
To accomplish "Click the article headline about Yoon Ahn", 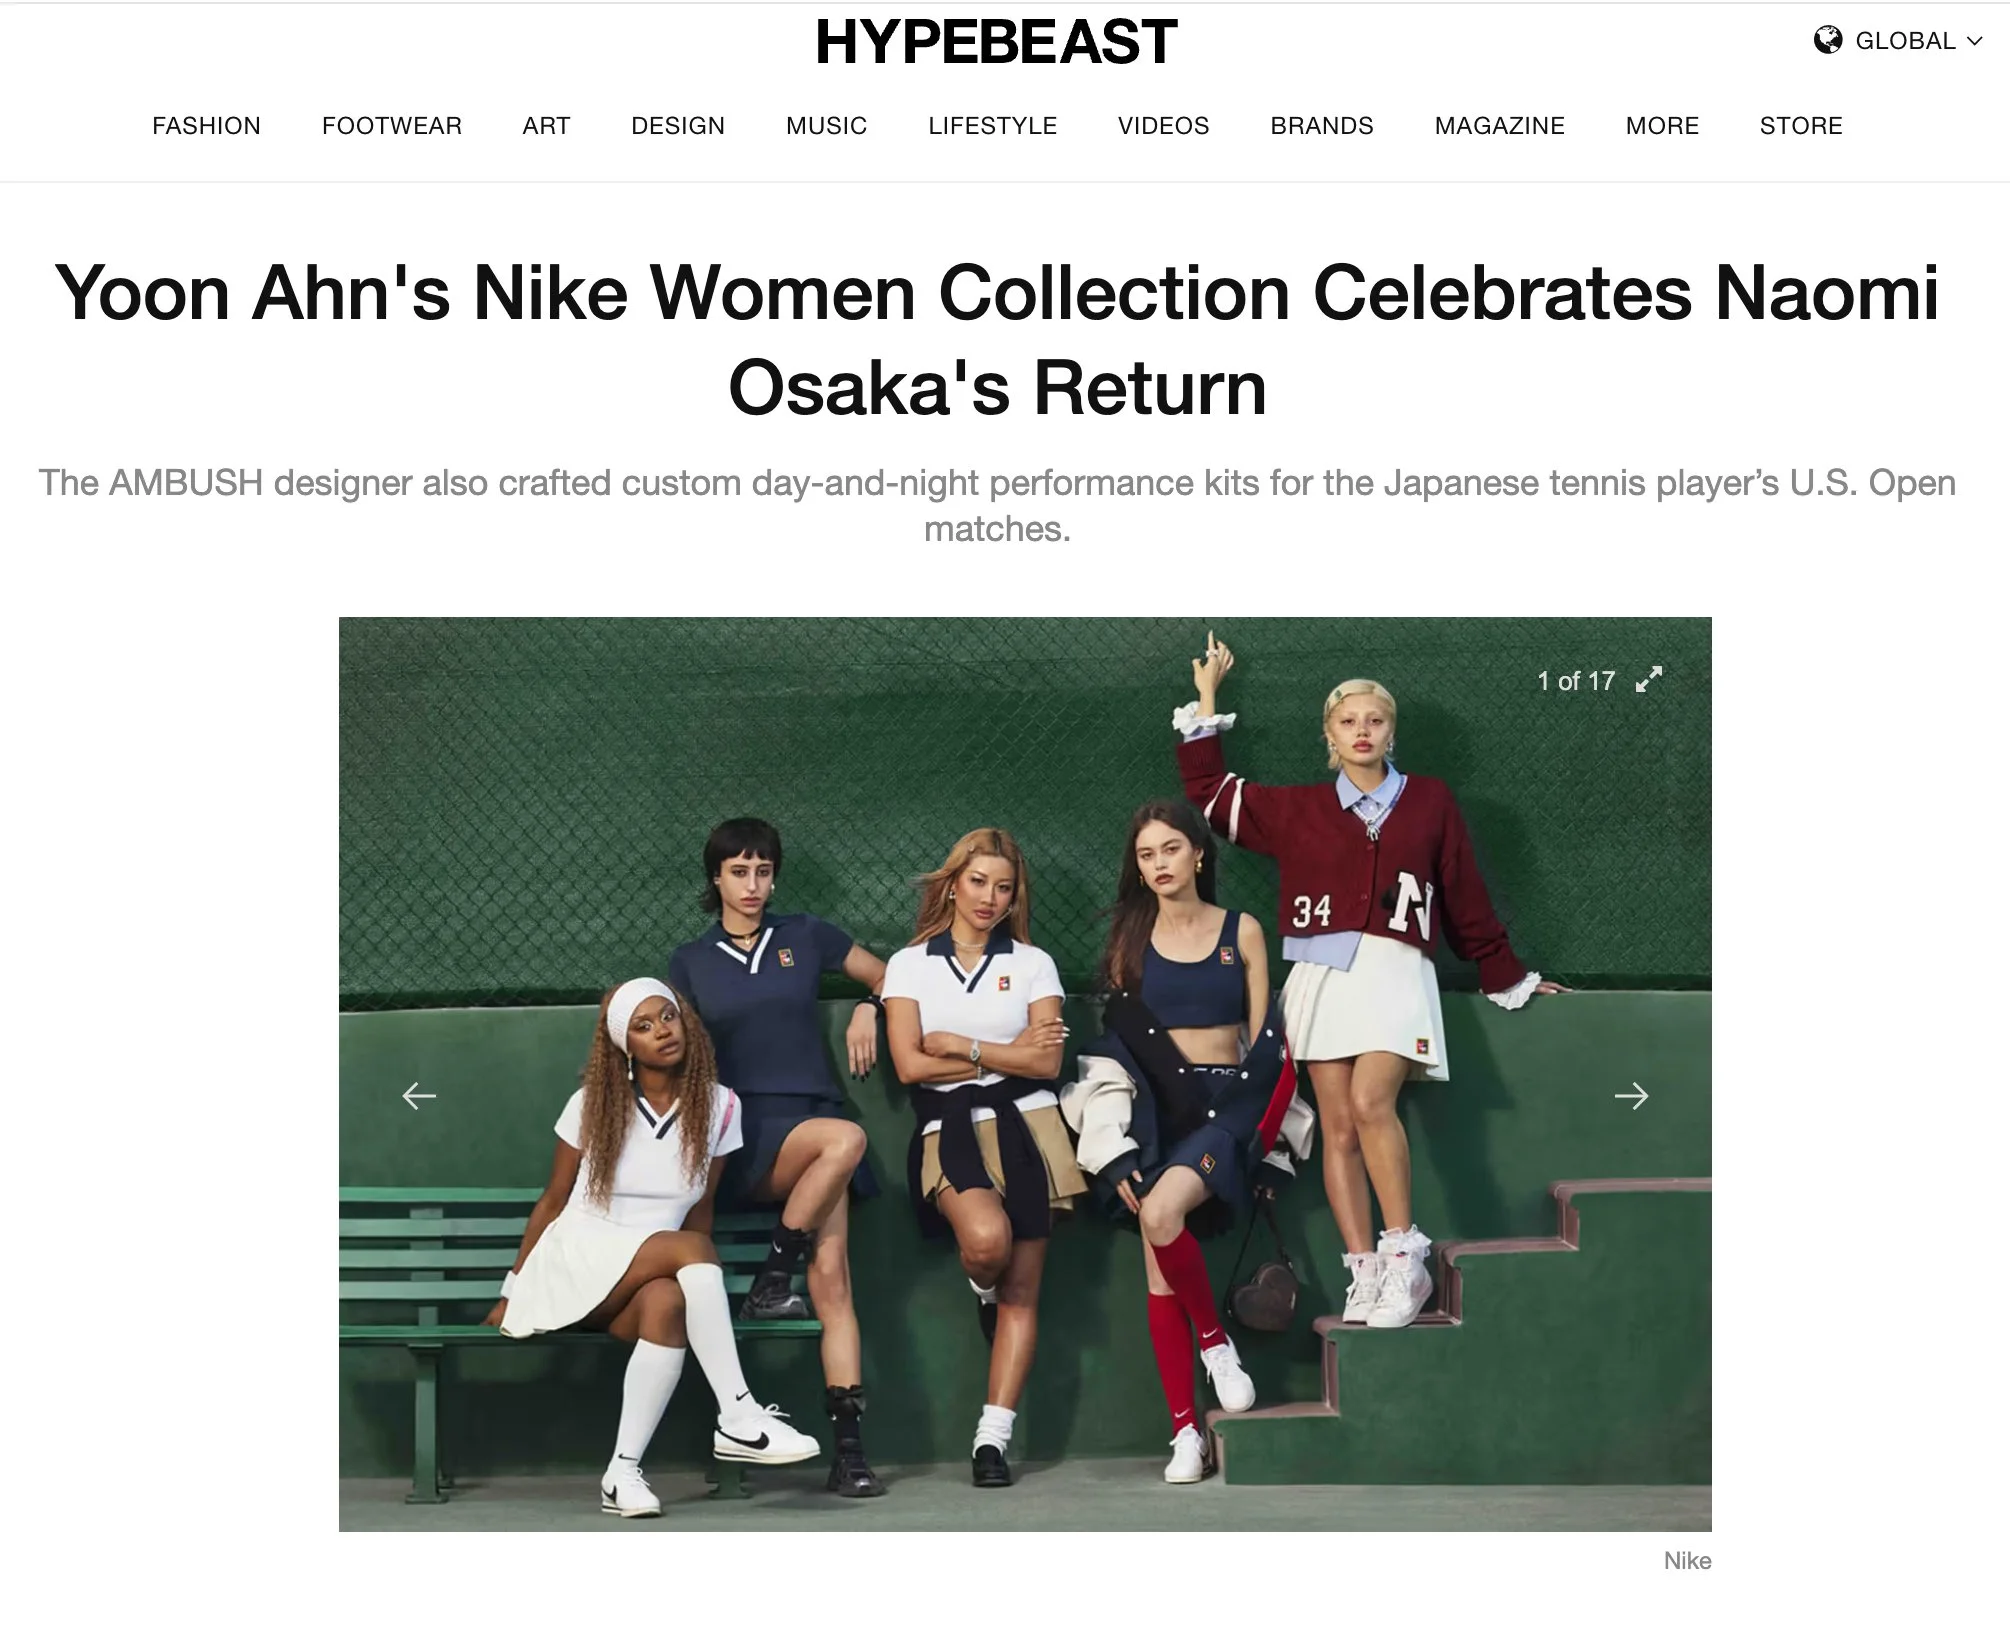I will 997,340.
